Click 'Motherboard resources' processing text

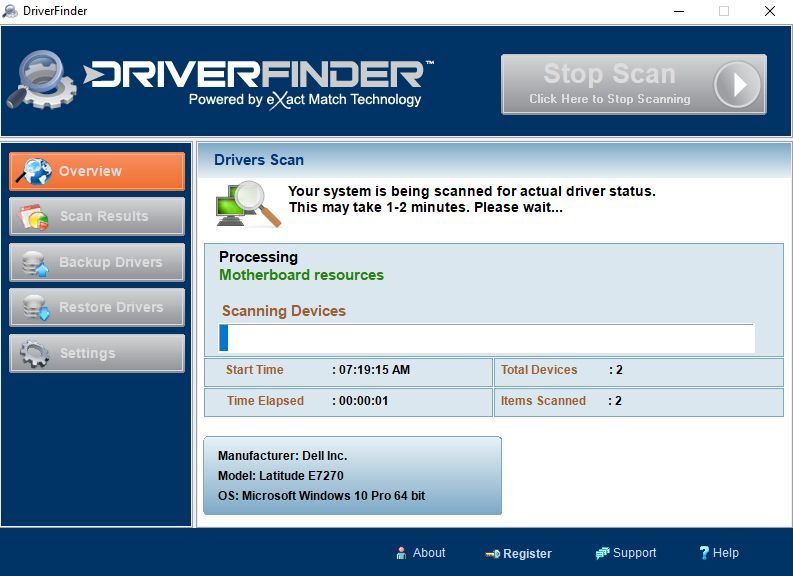pos(301,275)
